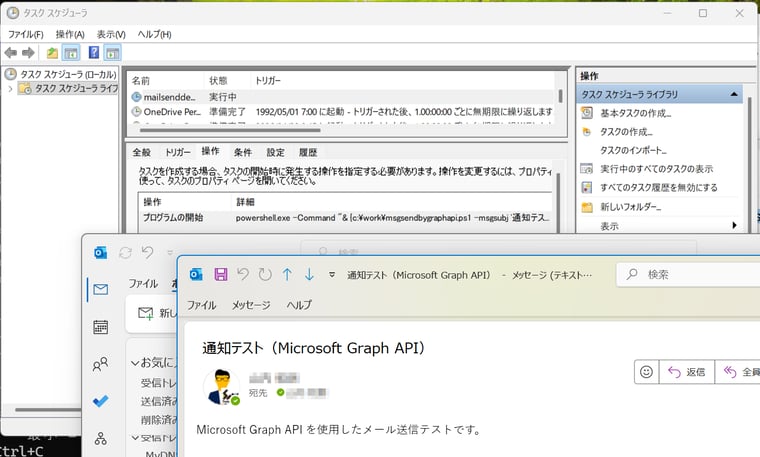This screenshot has height=457, width=760.
Task: Toggle the action pane icon in toolbar
Action: click(x=112, y=52)
